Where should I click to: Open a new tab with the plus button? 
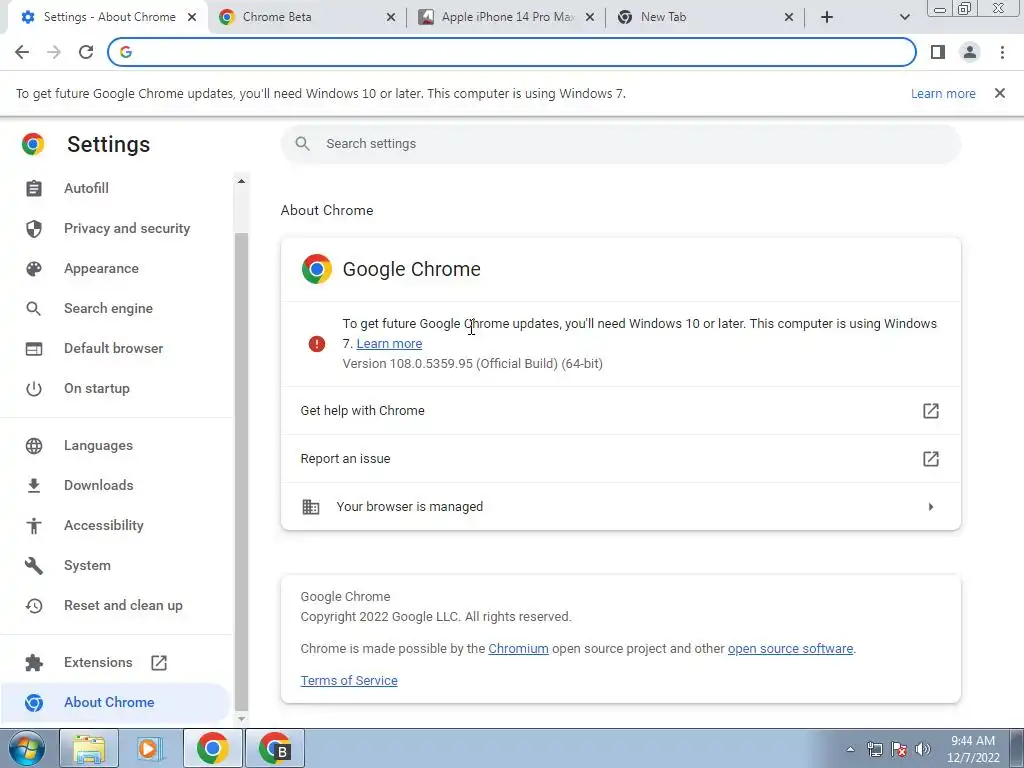click(x=827, y=17)
